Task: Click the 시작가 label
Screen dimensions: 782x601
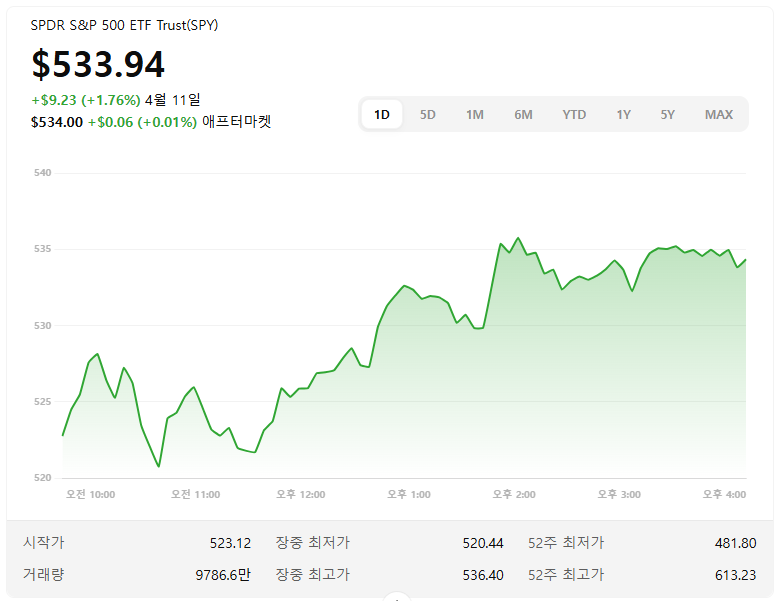Action: pos(43,542)
